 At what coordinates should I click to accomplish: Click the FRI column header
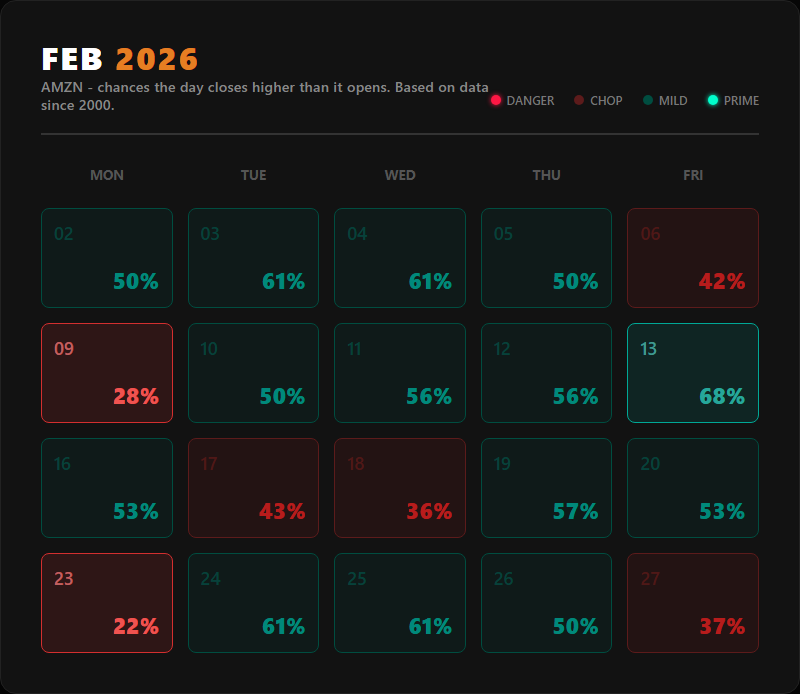coord(693,175)
